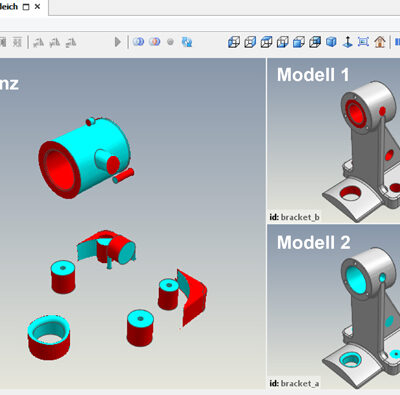Activate the blue shaded-with-edges cube icon
The image size is (400, 395).
click(299, 42)
